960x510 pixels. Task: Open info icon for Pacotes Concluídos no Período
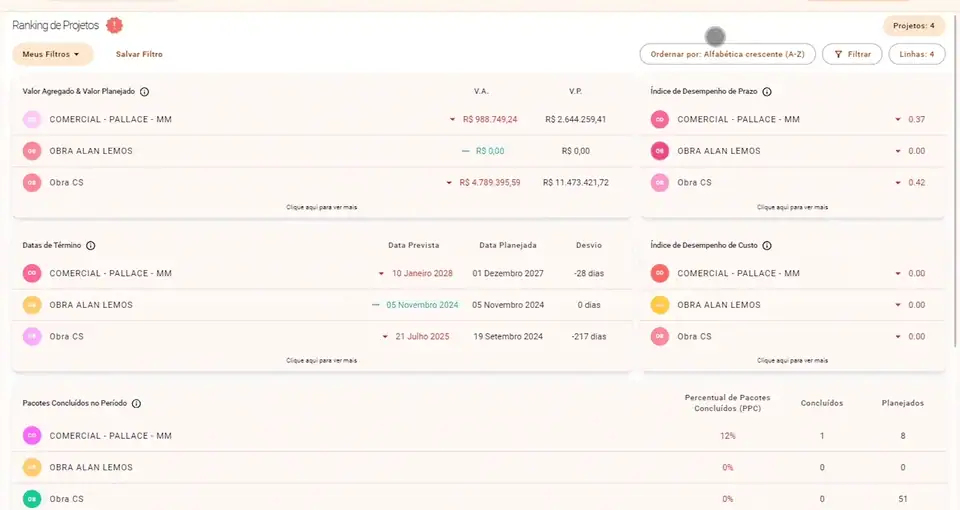(137, 403)
